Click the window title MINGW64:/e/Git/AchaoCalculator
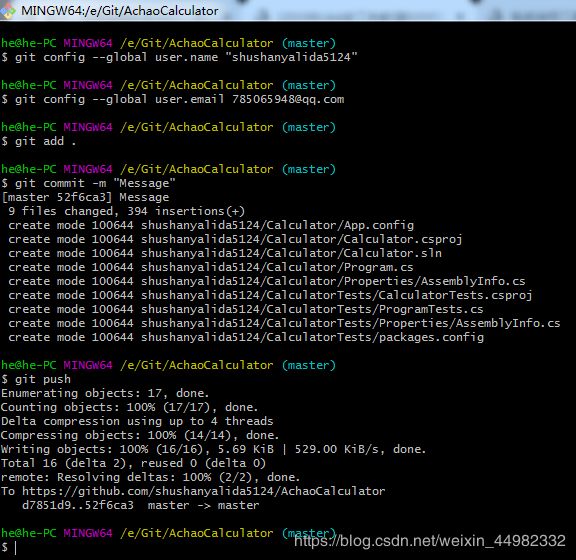The height and width of the screenshot is (560, 576). 120,11
